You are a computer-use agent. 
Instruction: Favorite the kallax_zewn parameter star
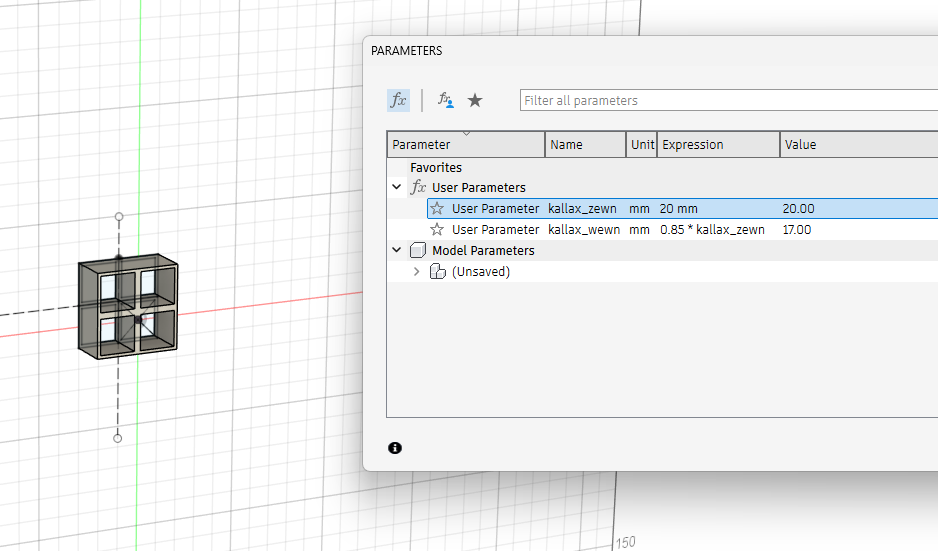pyautogui.click(x=437, y=209)
